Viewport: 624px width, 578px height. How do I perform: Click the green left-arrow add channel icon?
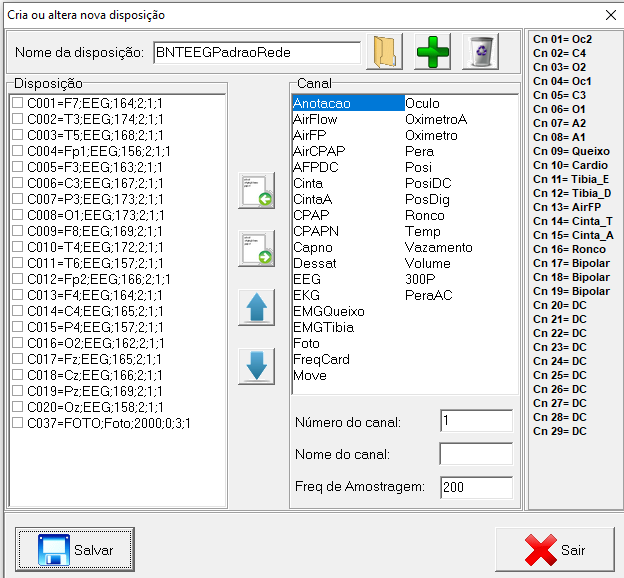tap(256, 190)
